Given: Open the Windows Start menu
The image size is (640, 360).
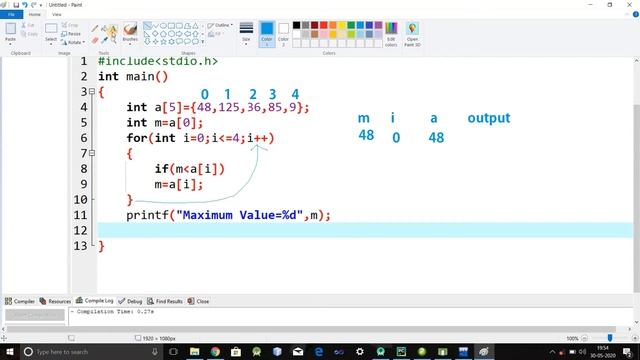Looking at the screenshot, I should (10, 351).
